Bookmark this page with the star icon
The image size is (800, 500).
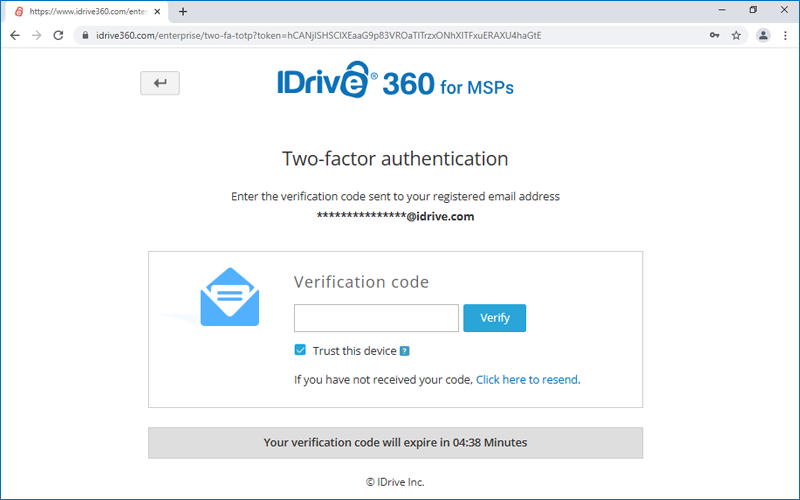pyautogui.click(x=736, y=35)
